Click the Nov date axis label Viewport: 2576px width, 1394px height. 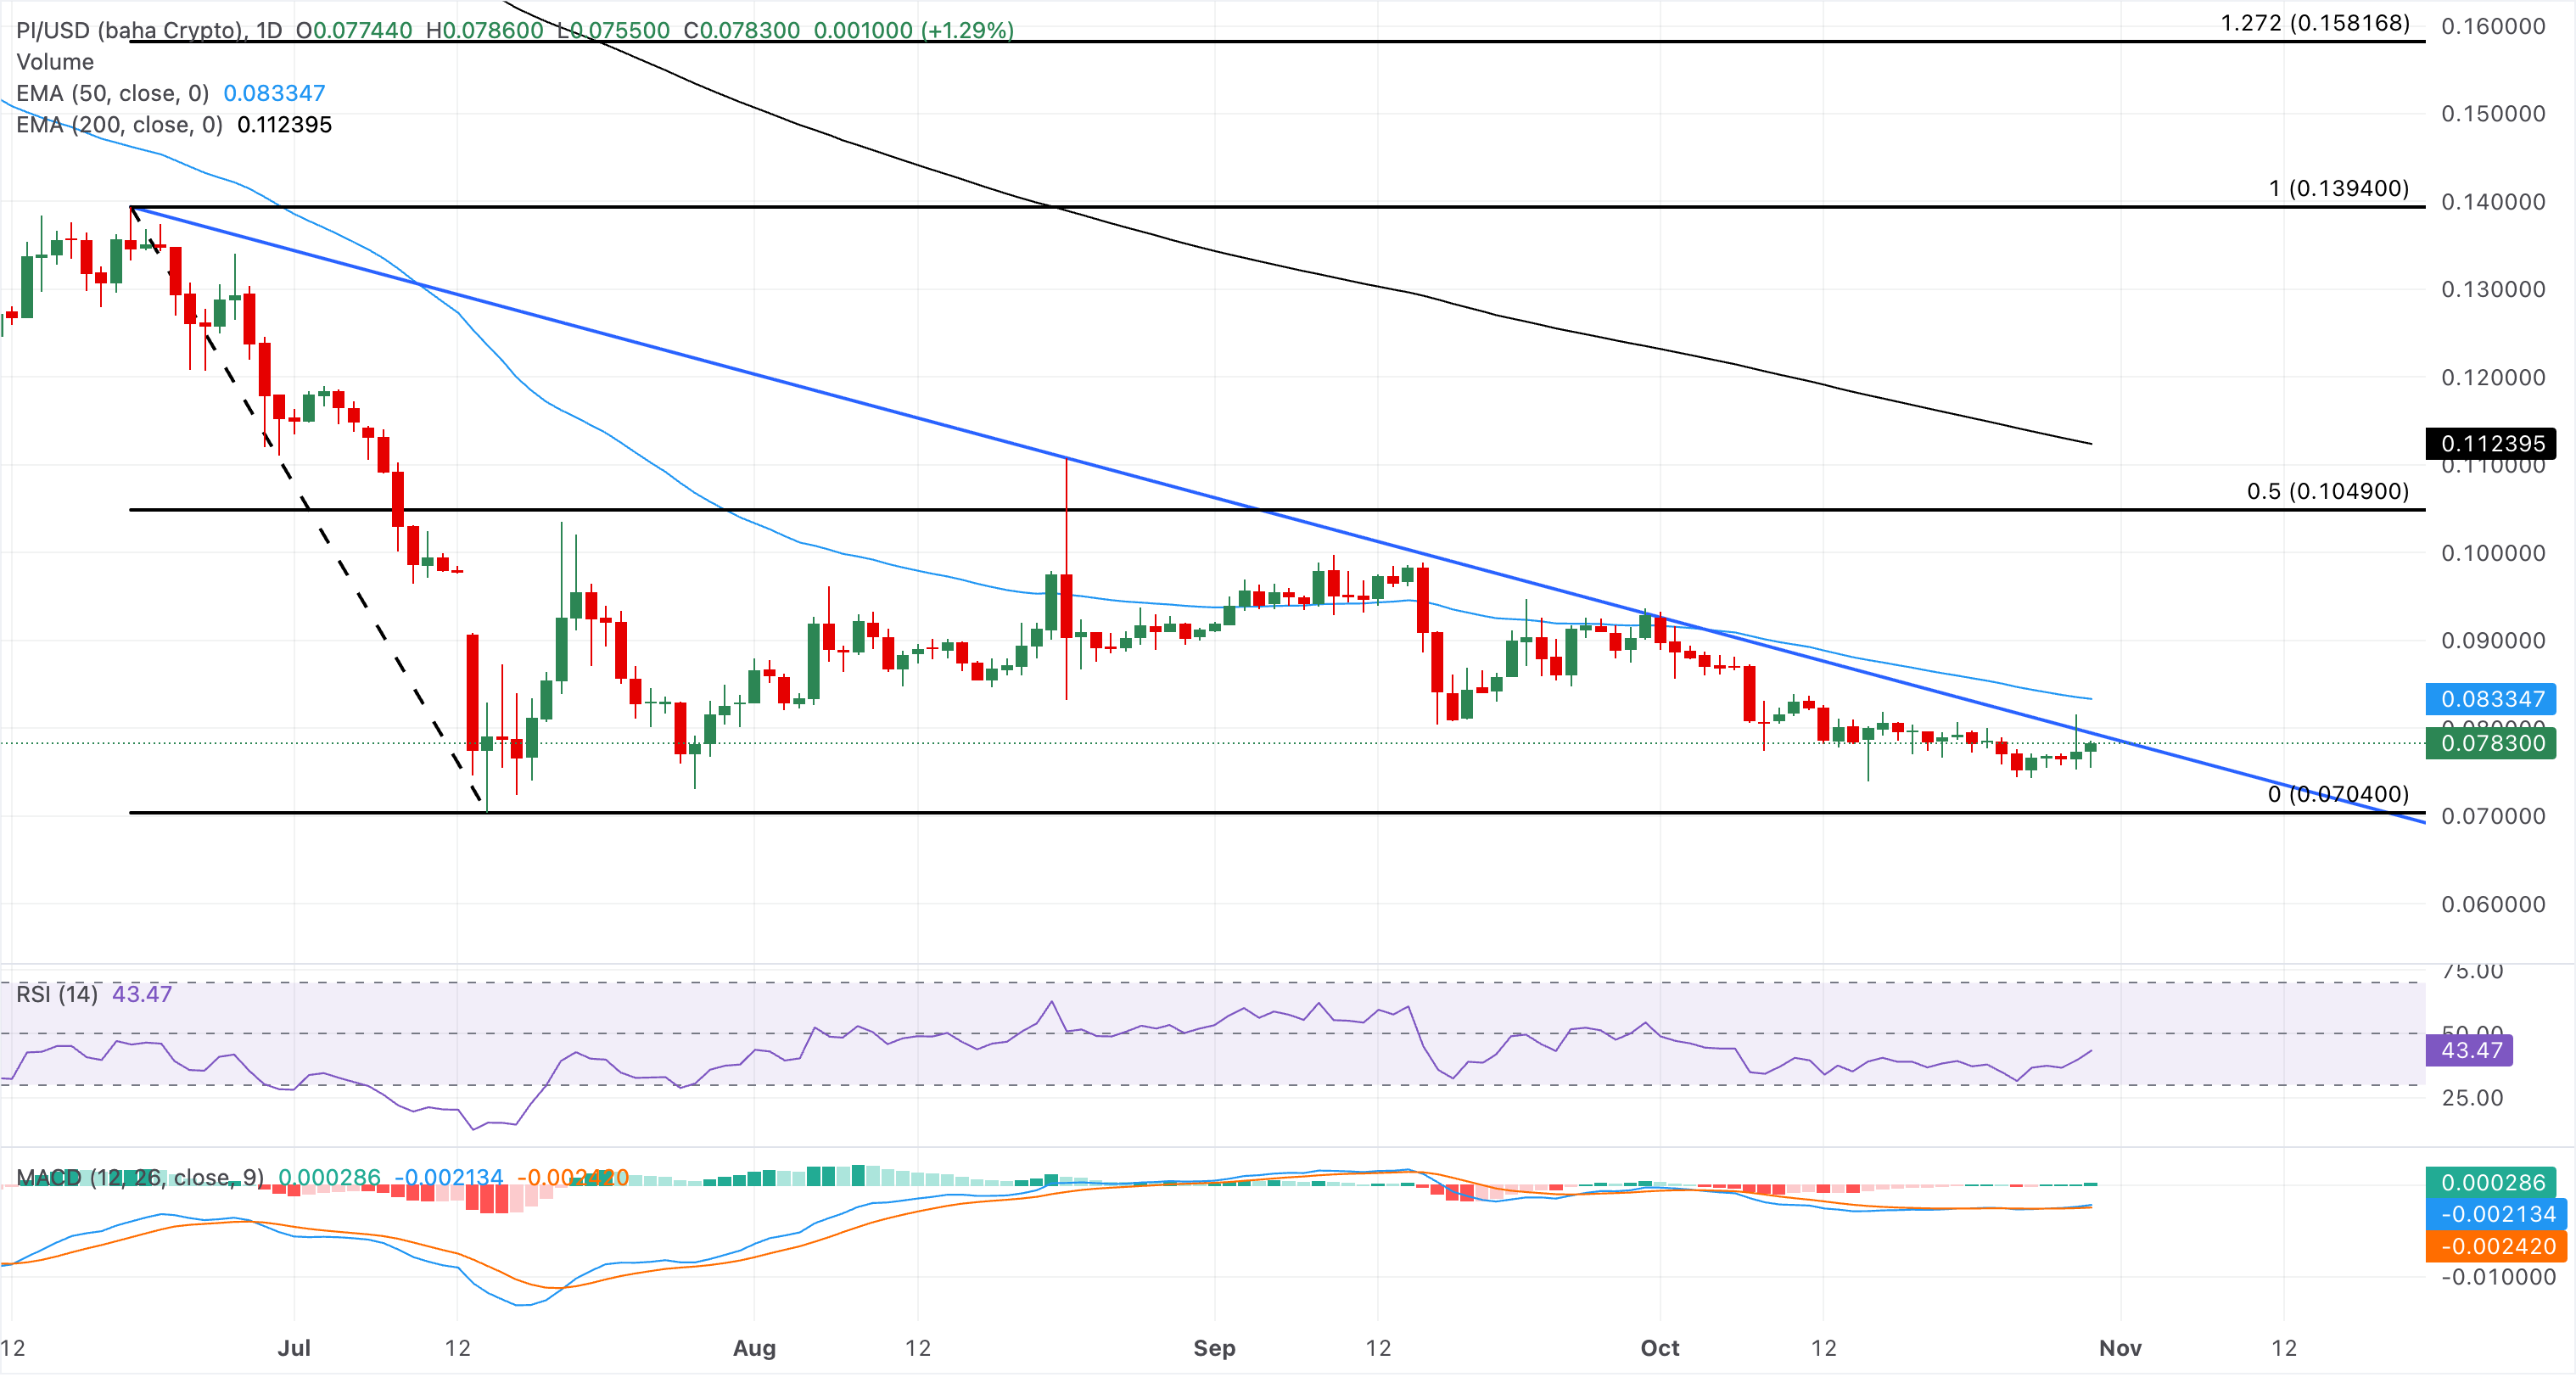(x=2120, y=1348)
